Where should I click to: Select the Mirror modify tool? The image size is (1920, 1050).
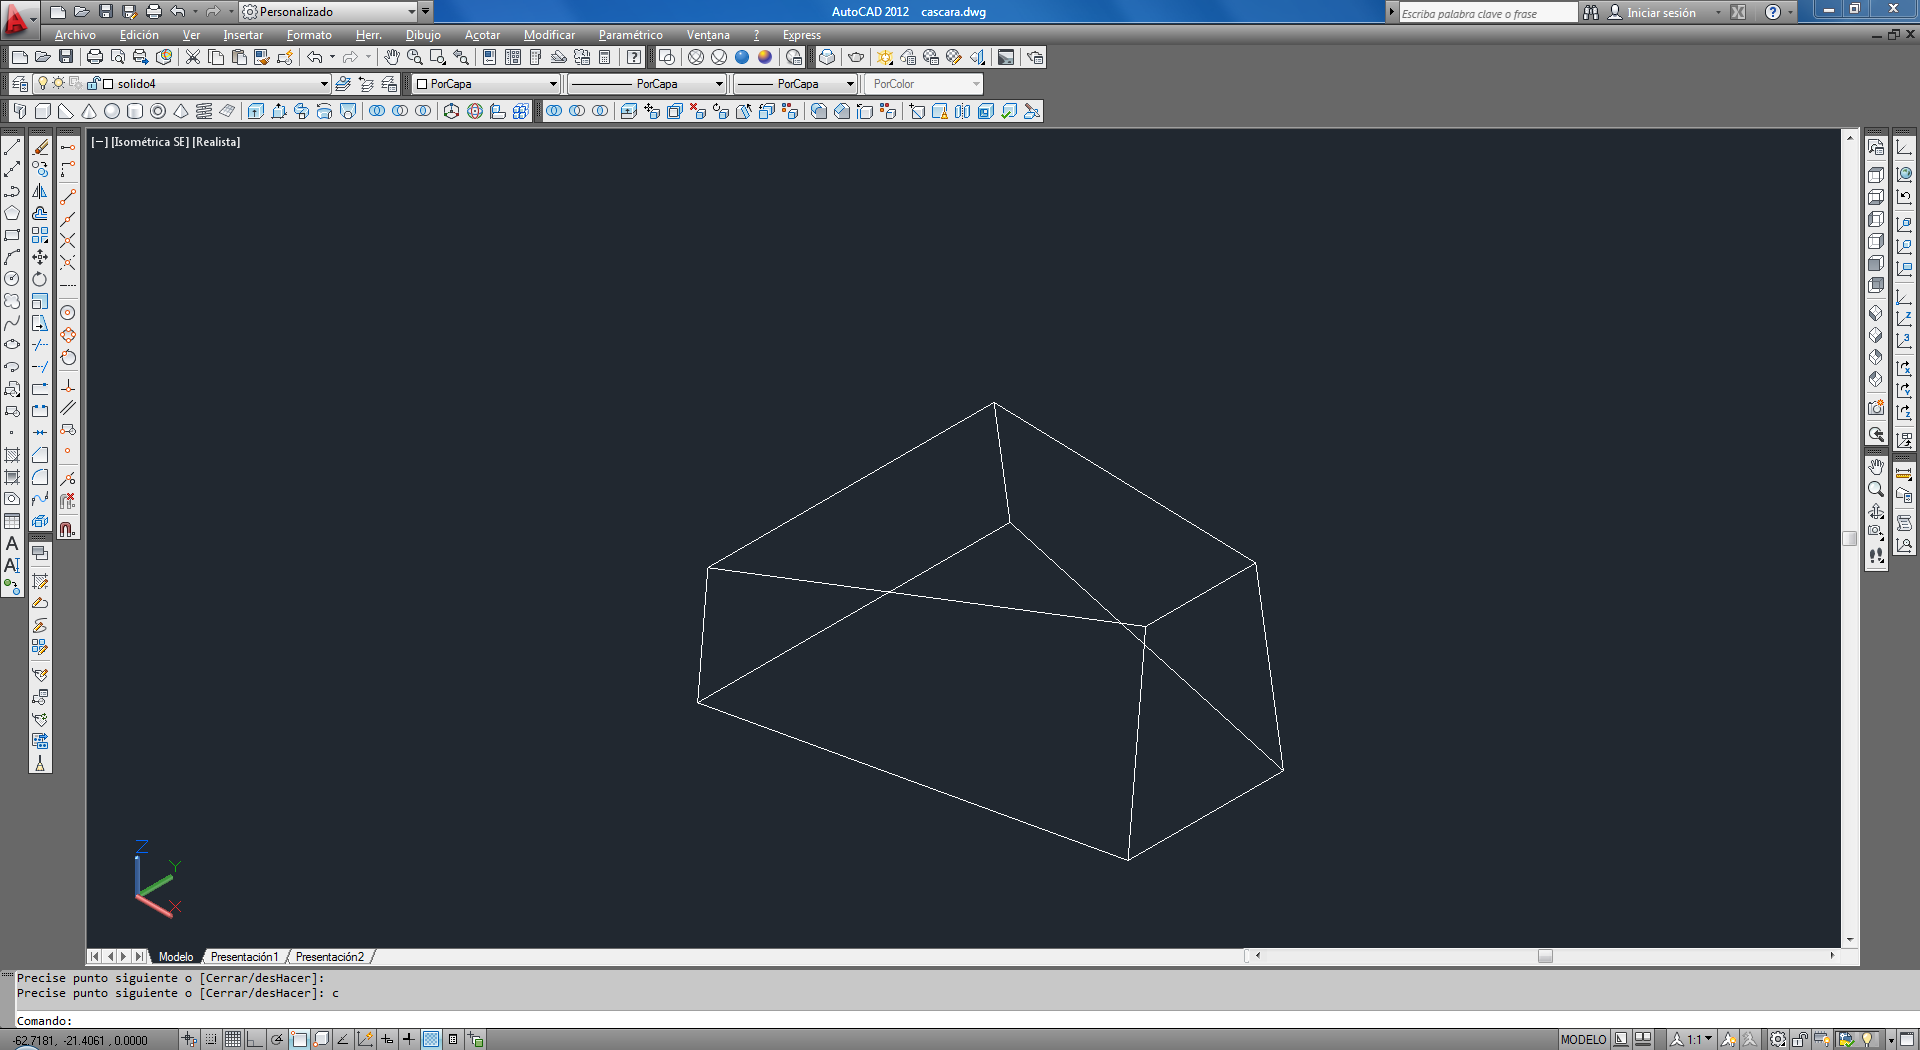pos(40,191)
